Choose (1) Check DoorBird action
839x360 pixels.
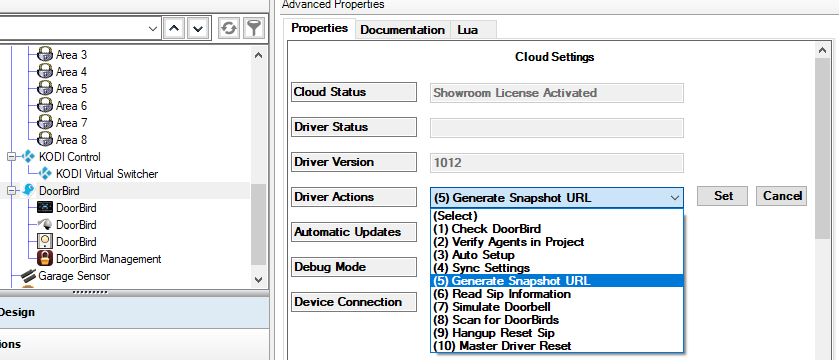[557, 229]
